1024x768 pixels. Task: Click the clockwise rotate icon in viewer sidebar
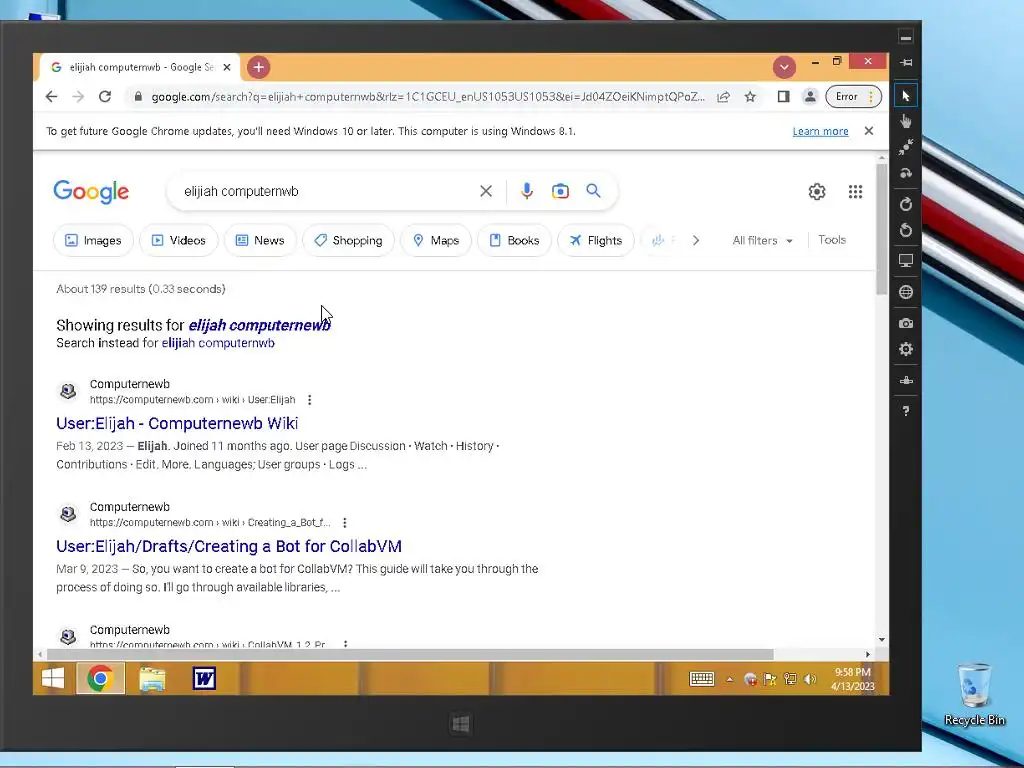[x=906, y=204]
